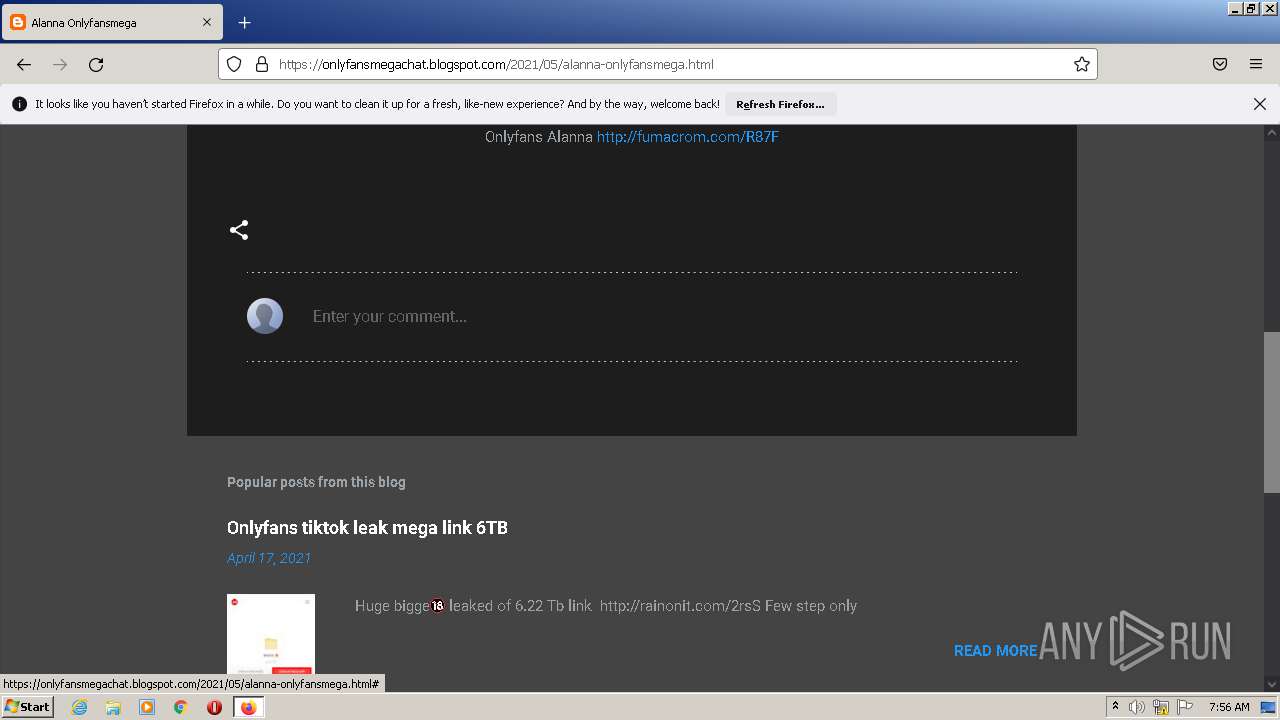This screenshot has width=1280, height=720.
Task: Open the tracking protection shield panel
Action: (234, 64)
